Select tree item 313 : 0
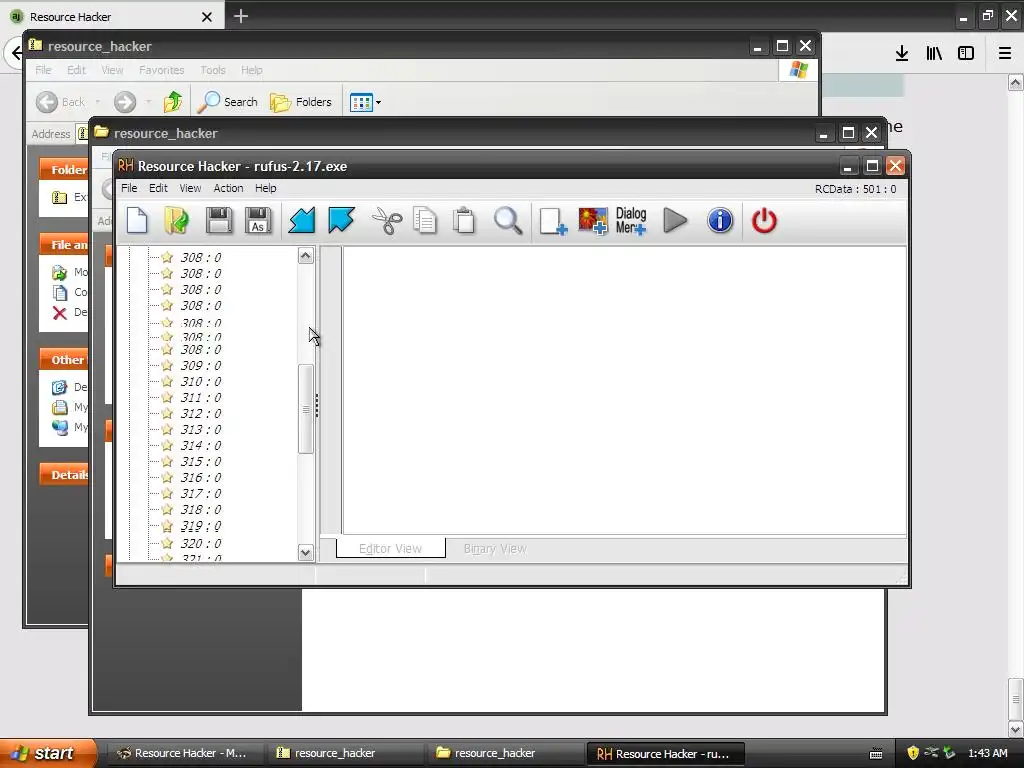The width and height of the screenshot is (1024, 768). coord(200,430)
